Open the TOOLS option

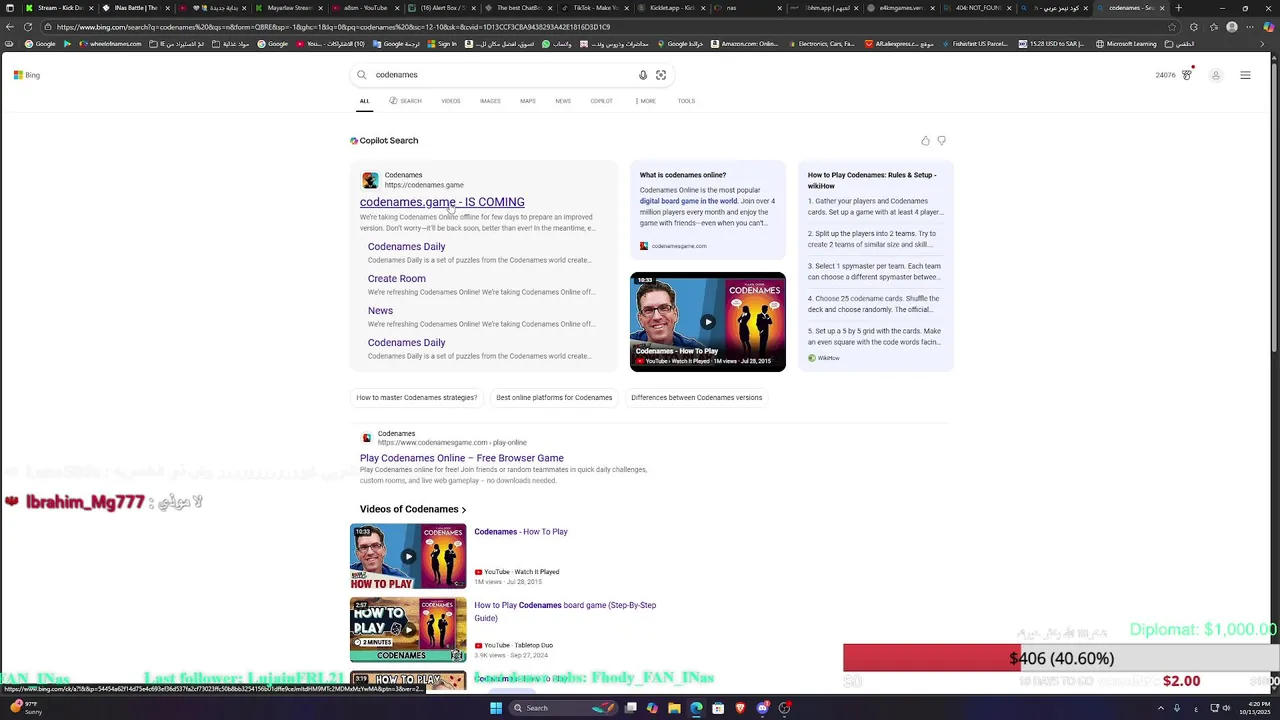point(686,101)
